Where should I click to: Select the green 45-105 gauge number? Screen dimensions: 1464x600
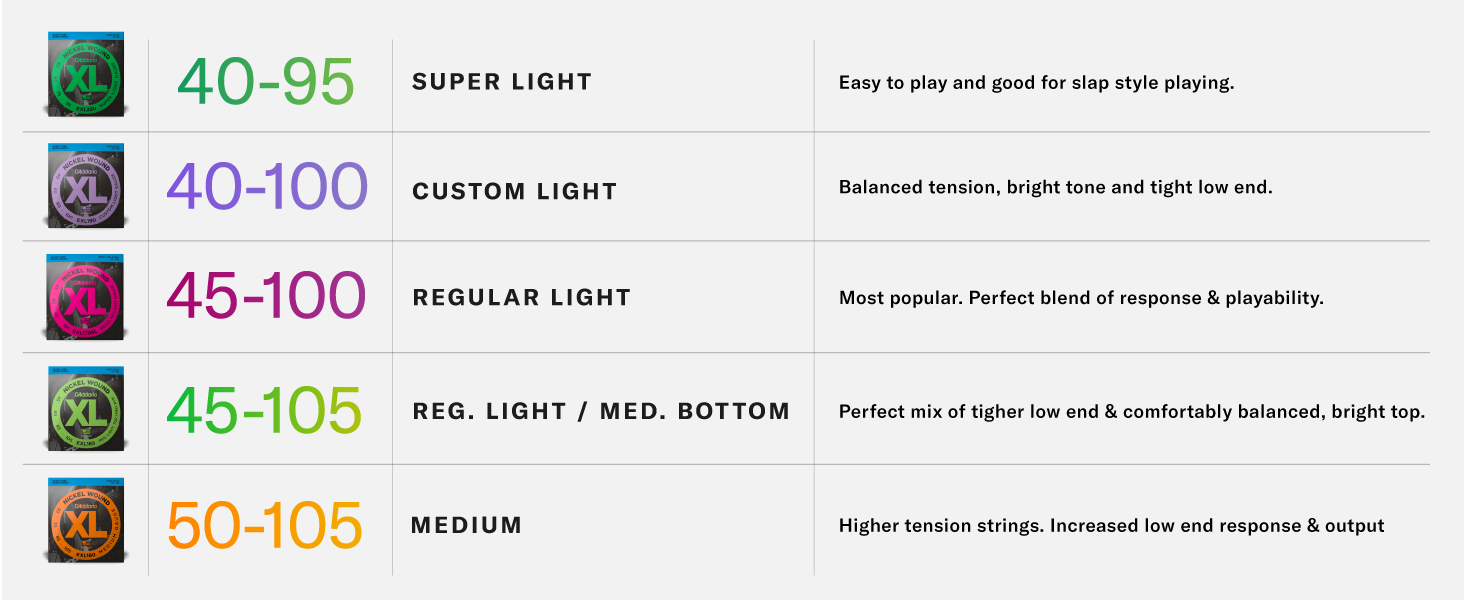[264, 410]
